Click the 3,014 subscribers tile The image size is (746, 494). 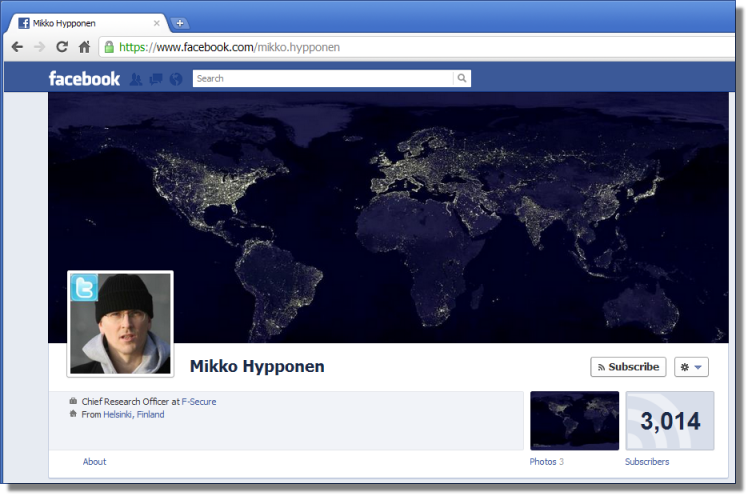(x=670, y=421)
